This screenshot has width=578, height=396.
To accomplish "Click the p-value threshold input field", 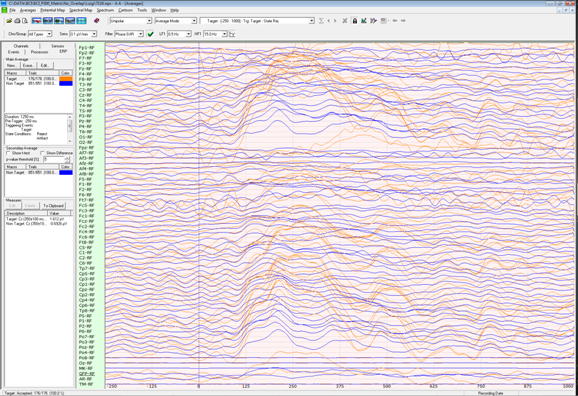I will point(54,159).
